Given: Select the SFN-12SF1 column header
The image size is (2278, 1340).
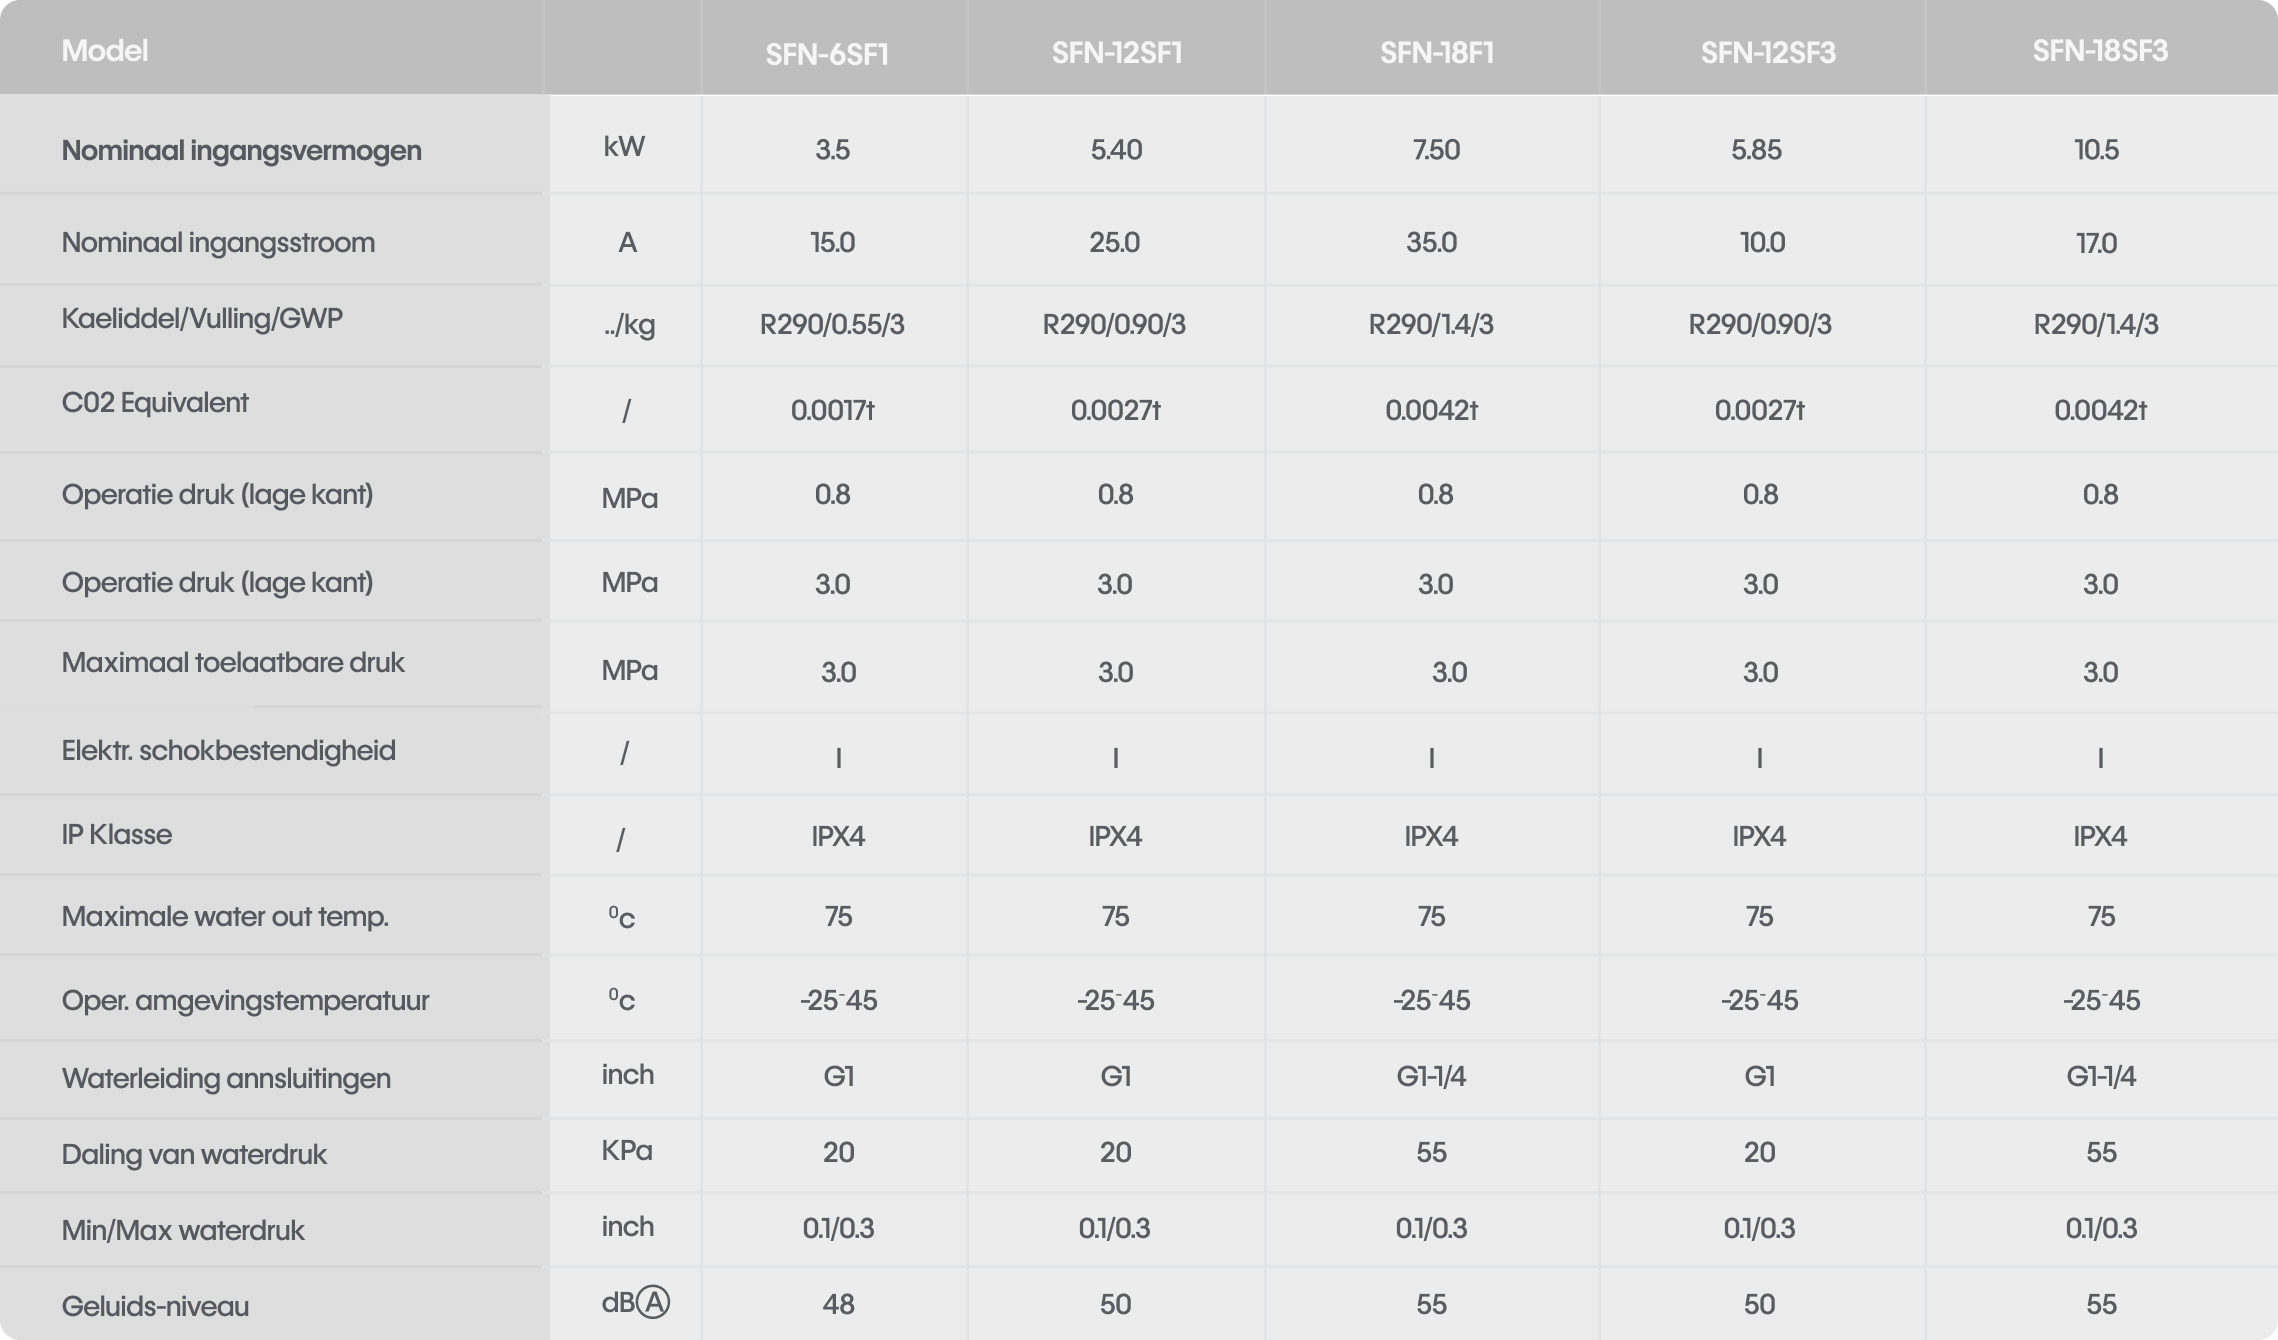Looking at the screenshot, I should (x=1116, y=53).
